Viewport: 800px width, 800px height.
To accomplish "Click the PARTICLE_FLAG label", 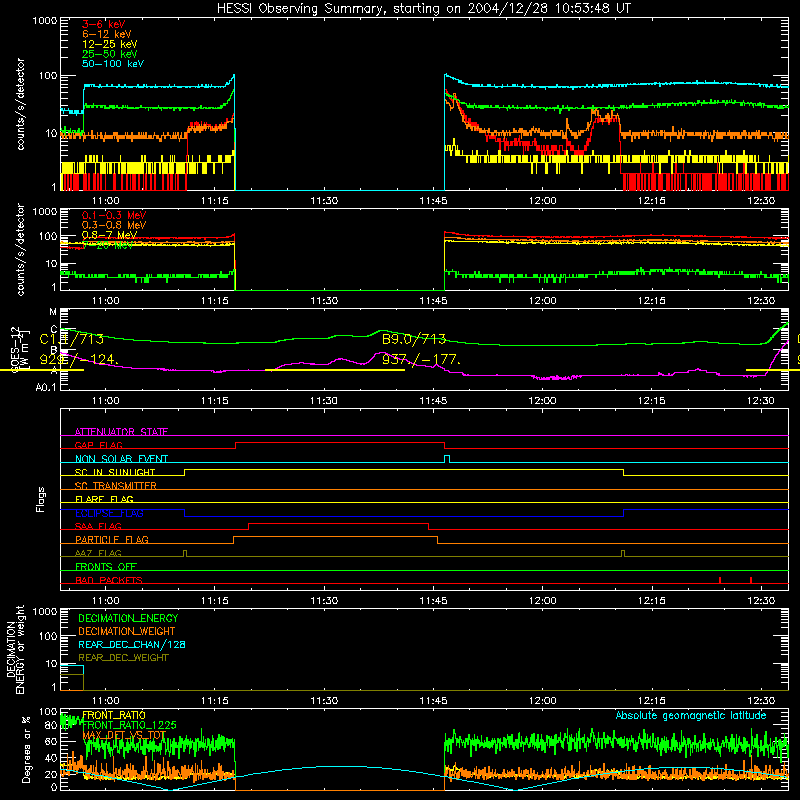I will pyautogui.click(x=112, y=540).
